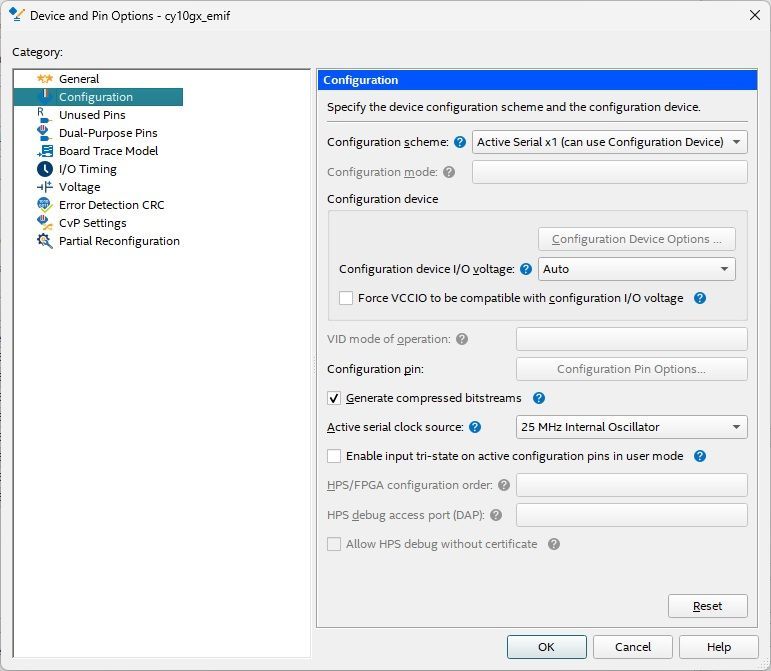771x671 pixels.
Task: Click the General category star icon
Action: (x=45, y=79)
